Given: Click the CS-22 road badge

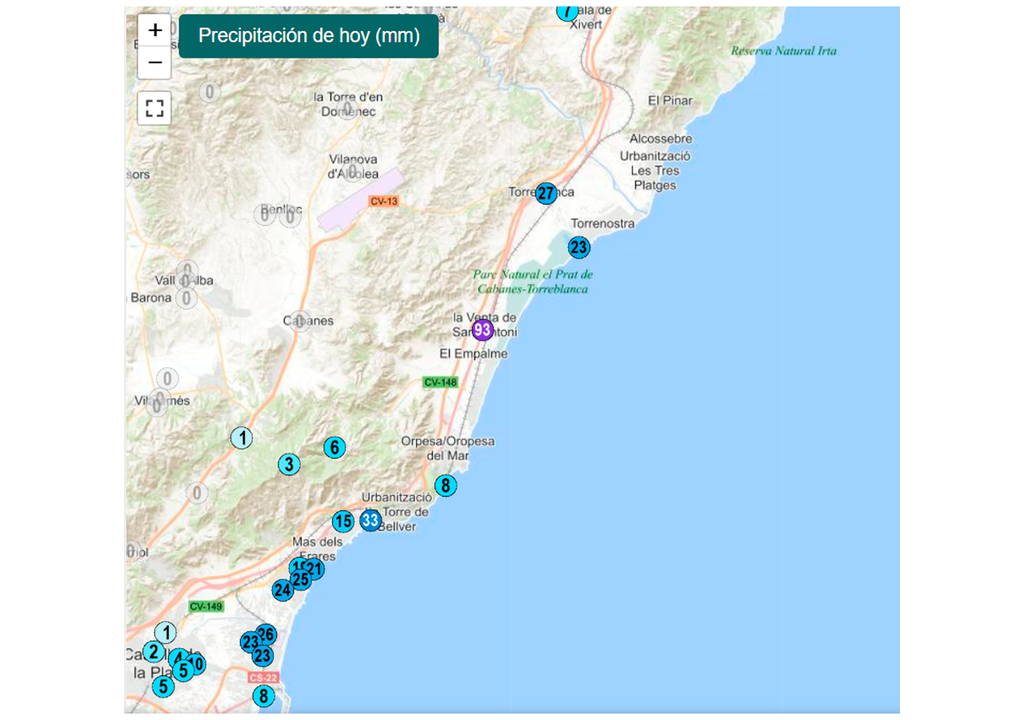Looking at the screenshot, I should 263,678.
